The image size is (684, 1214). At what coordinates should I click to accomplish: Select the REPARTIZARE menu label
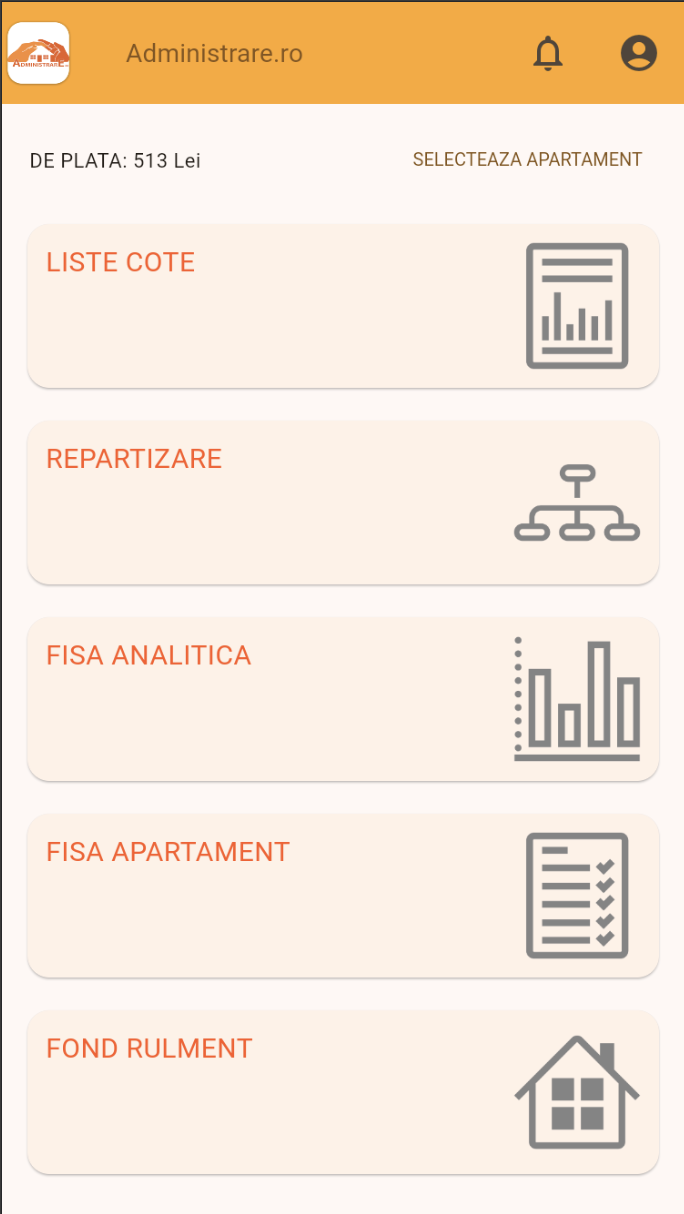tap(134, 459)
